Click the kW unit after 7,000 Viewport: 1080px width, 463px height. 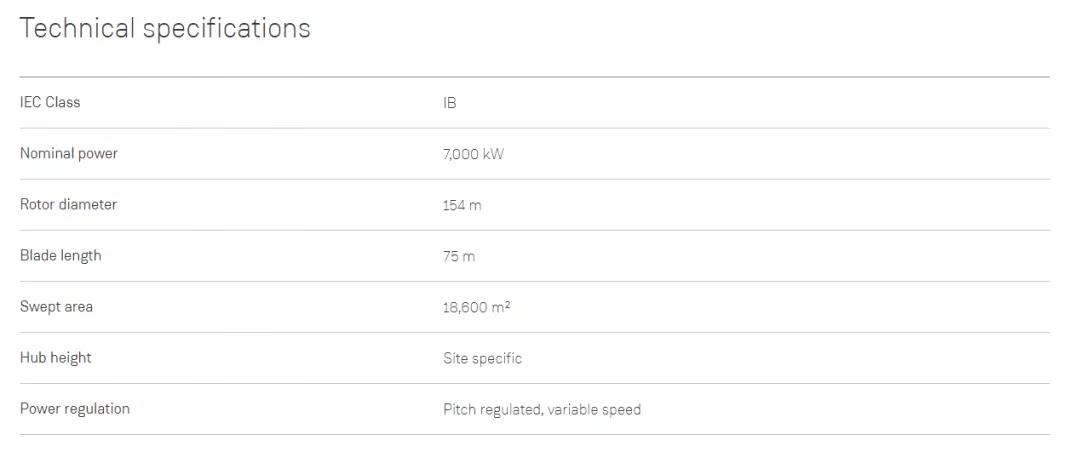(x=493, y=154)
